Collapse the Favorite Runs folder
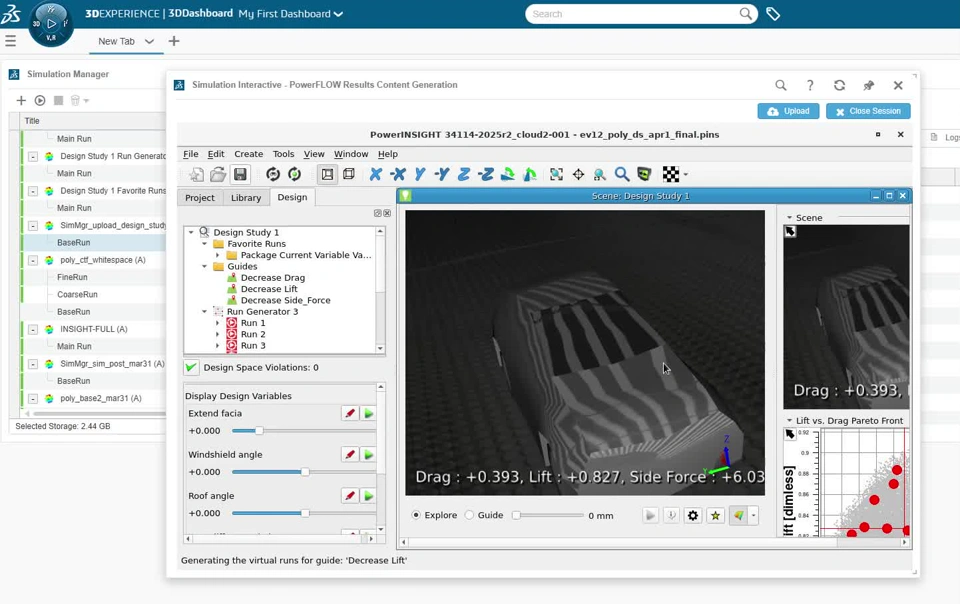The height and width of the screenshot is (604, 960). (x=204, y=244)
